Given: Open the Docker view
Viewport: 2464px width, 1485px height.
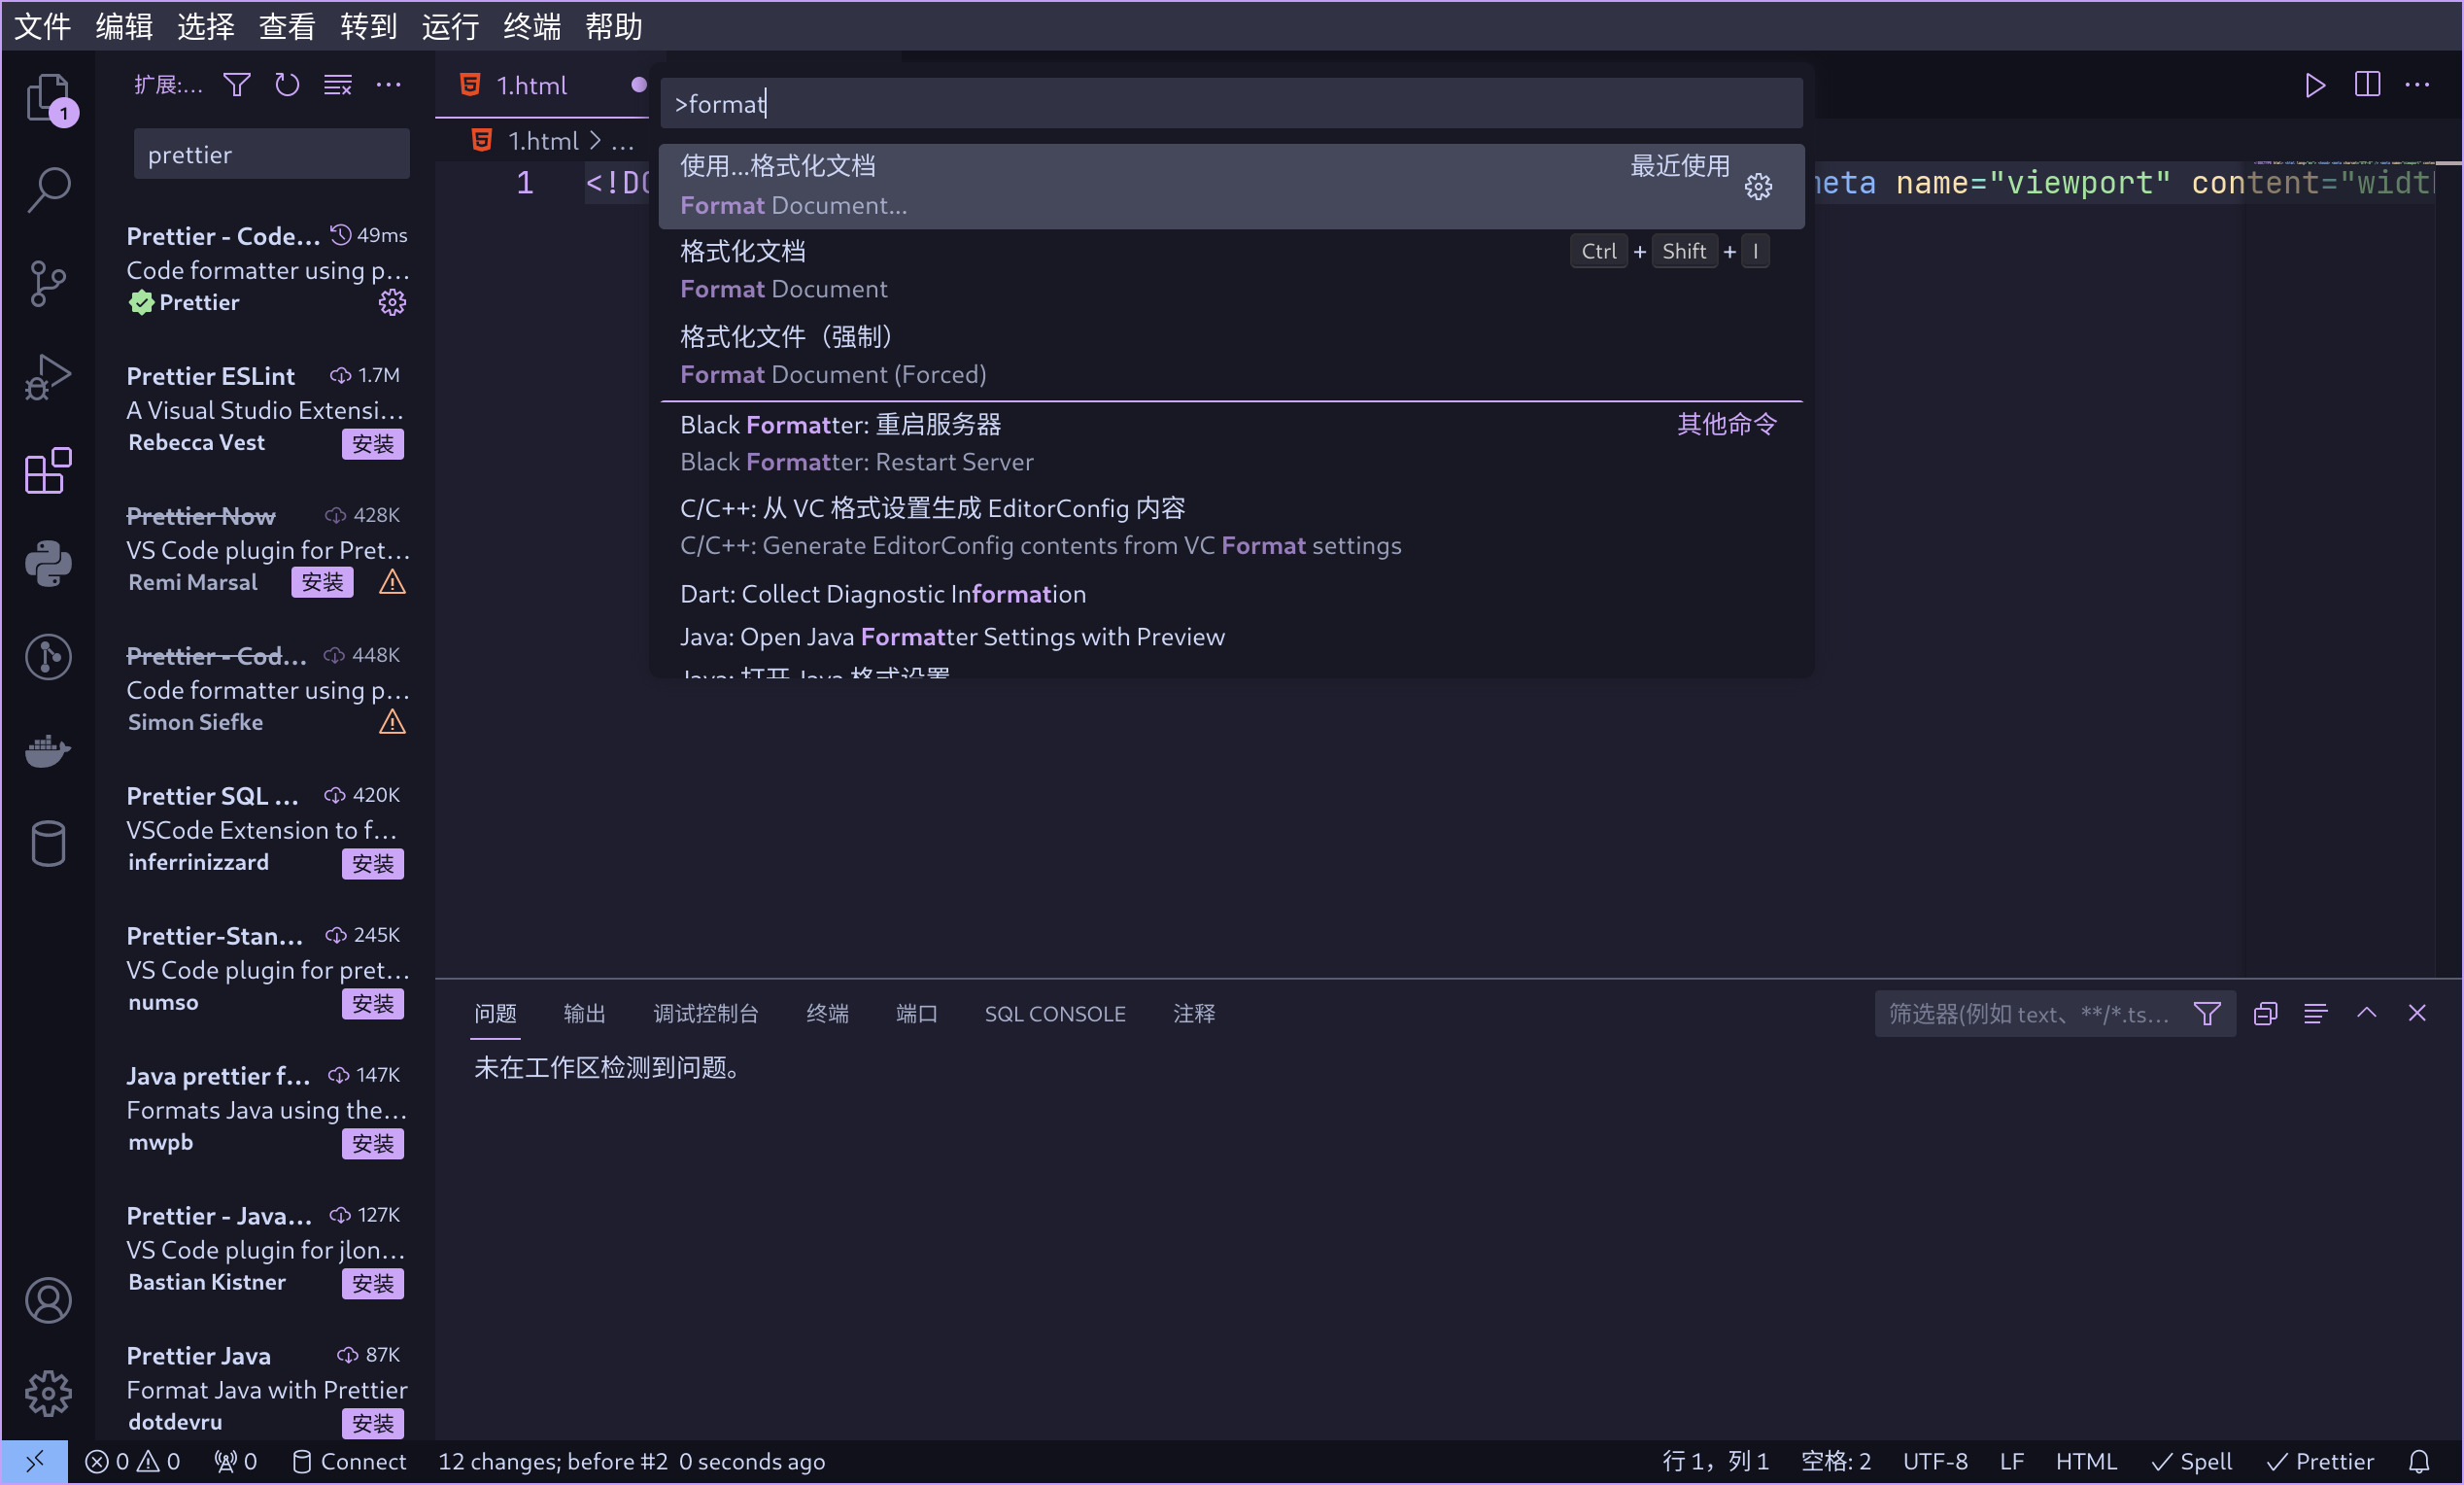Looking at the screenshot, I should tap(47, 751).
